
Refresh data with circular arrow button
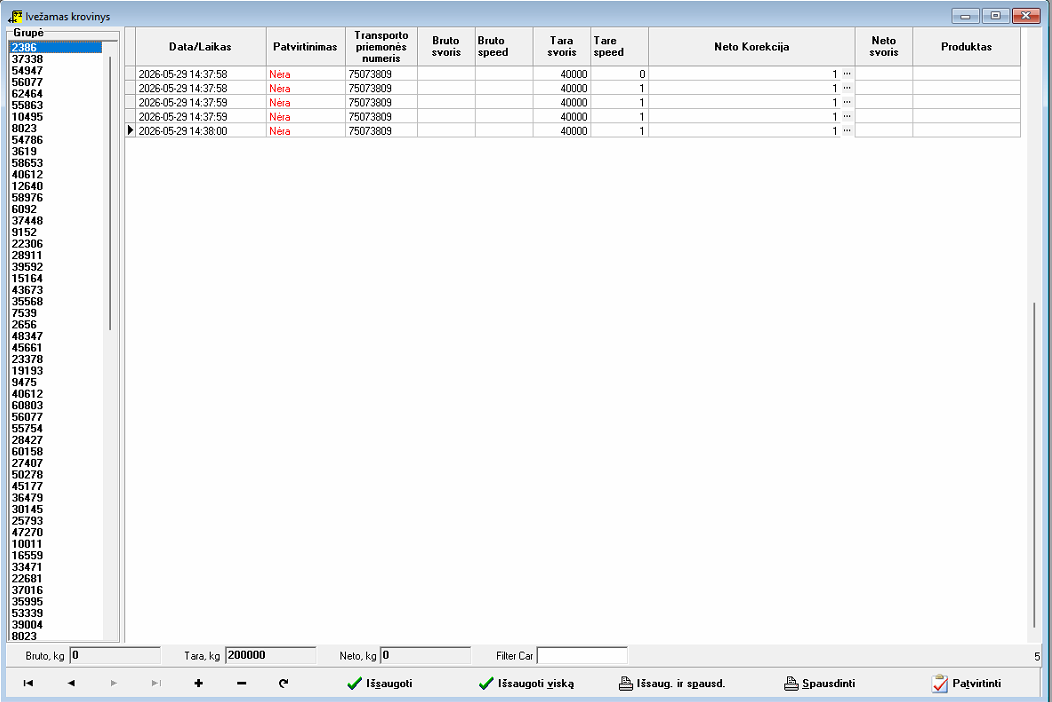click(x=284, y=683)
